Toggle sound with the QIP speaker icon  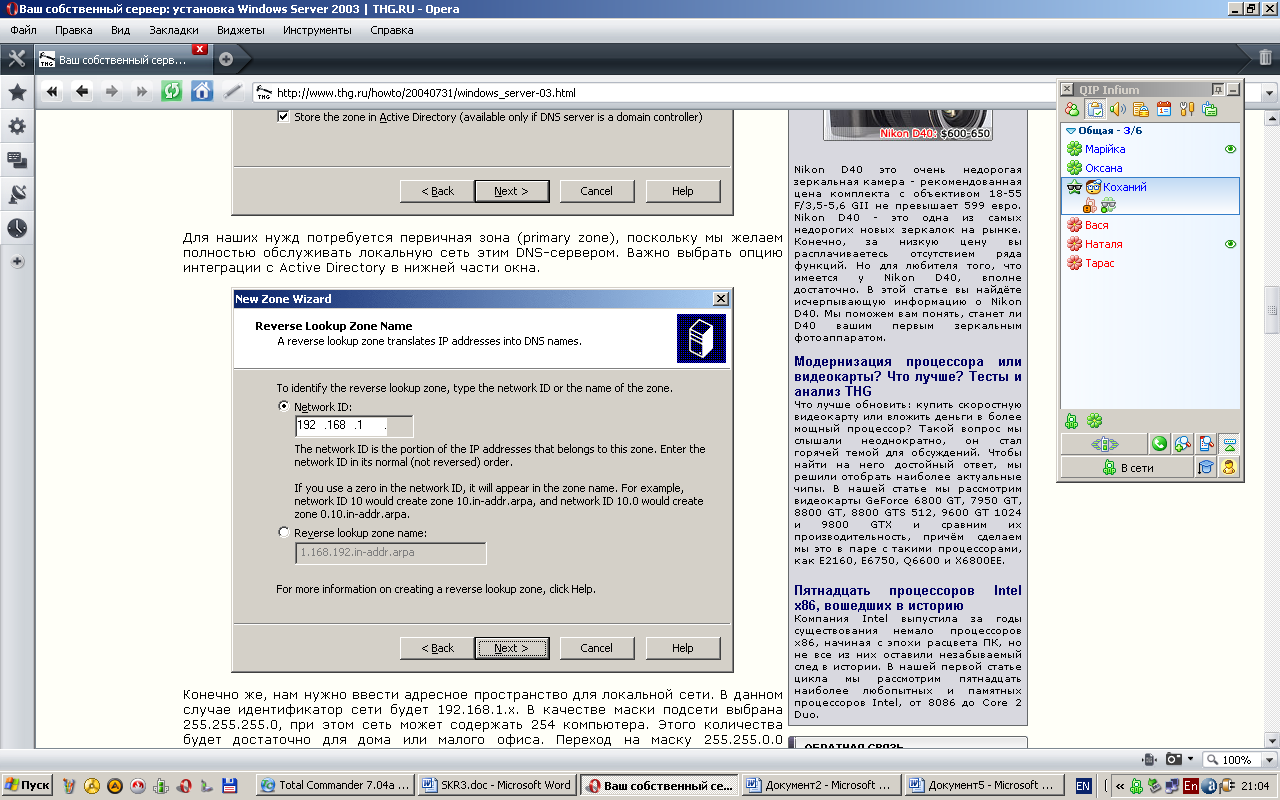pyautogui.click(x=1118, y=109)
